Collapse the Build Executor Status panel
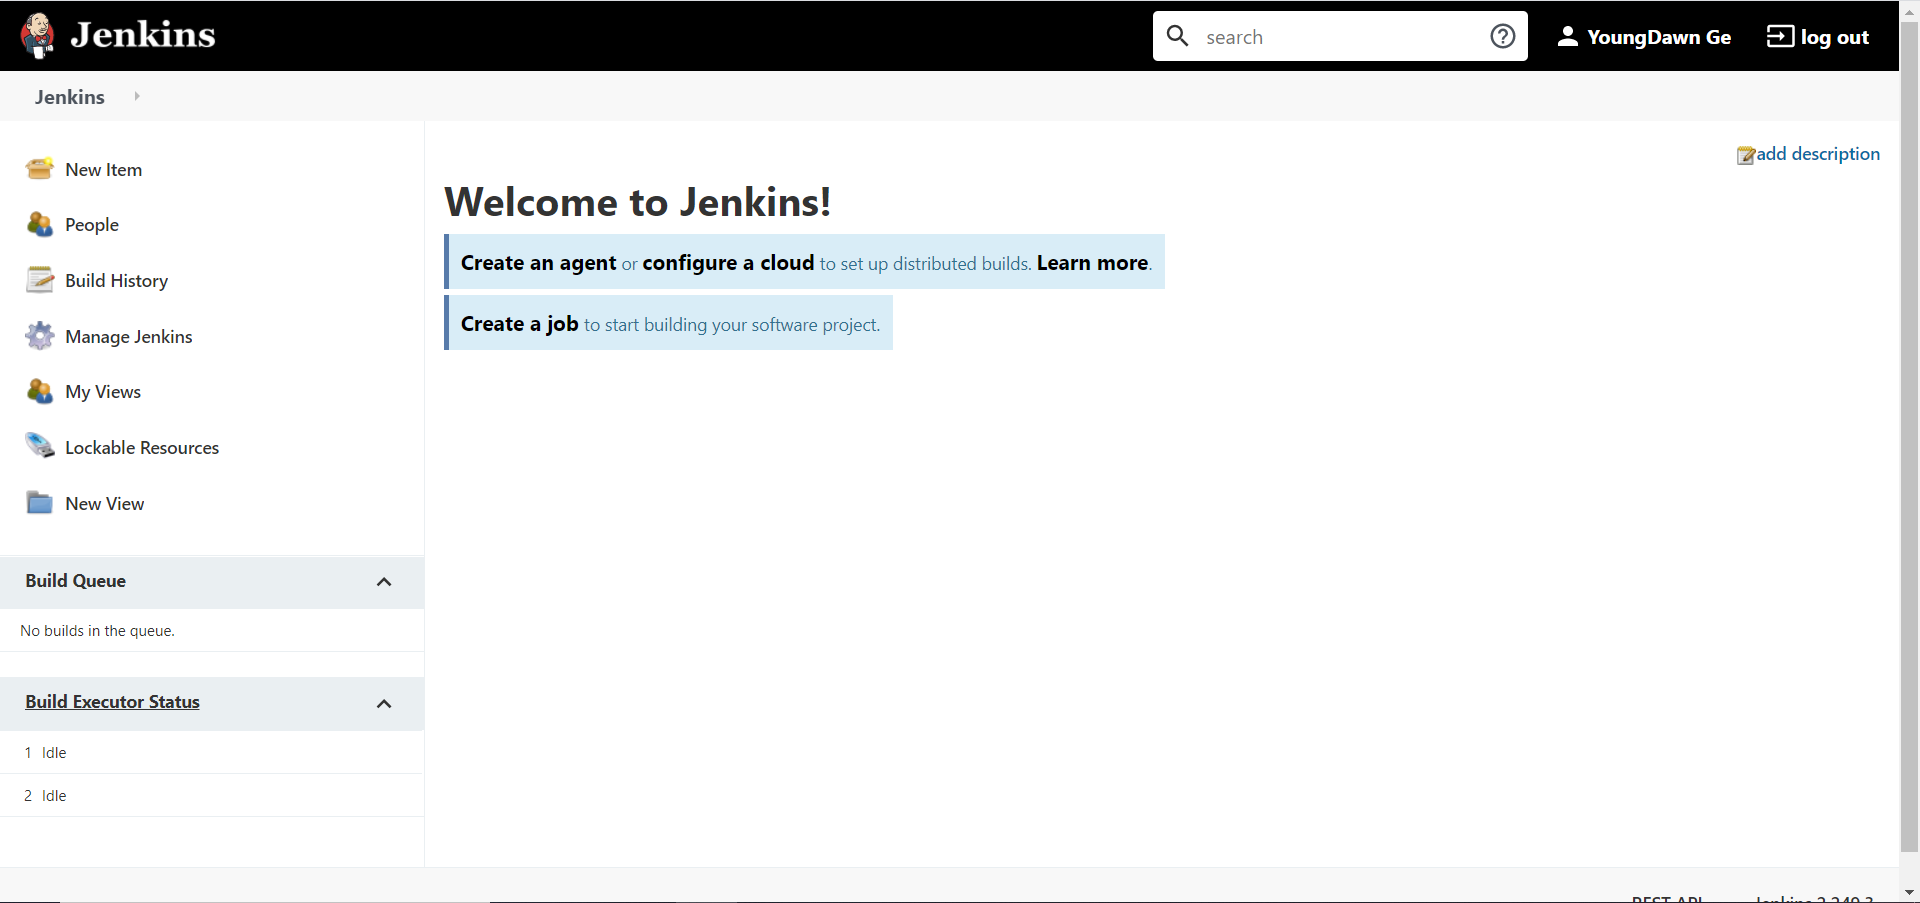Viewport: 1920px width, 903px height. pos(384,703)
